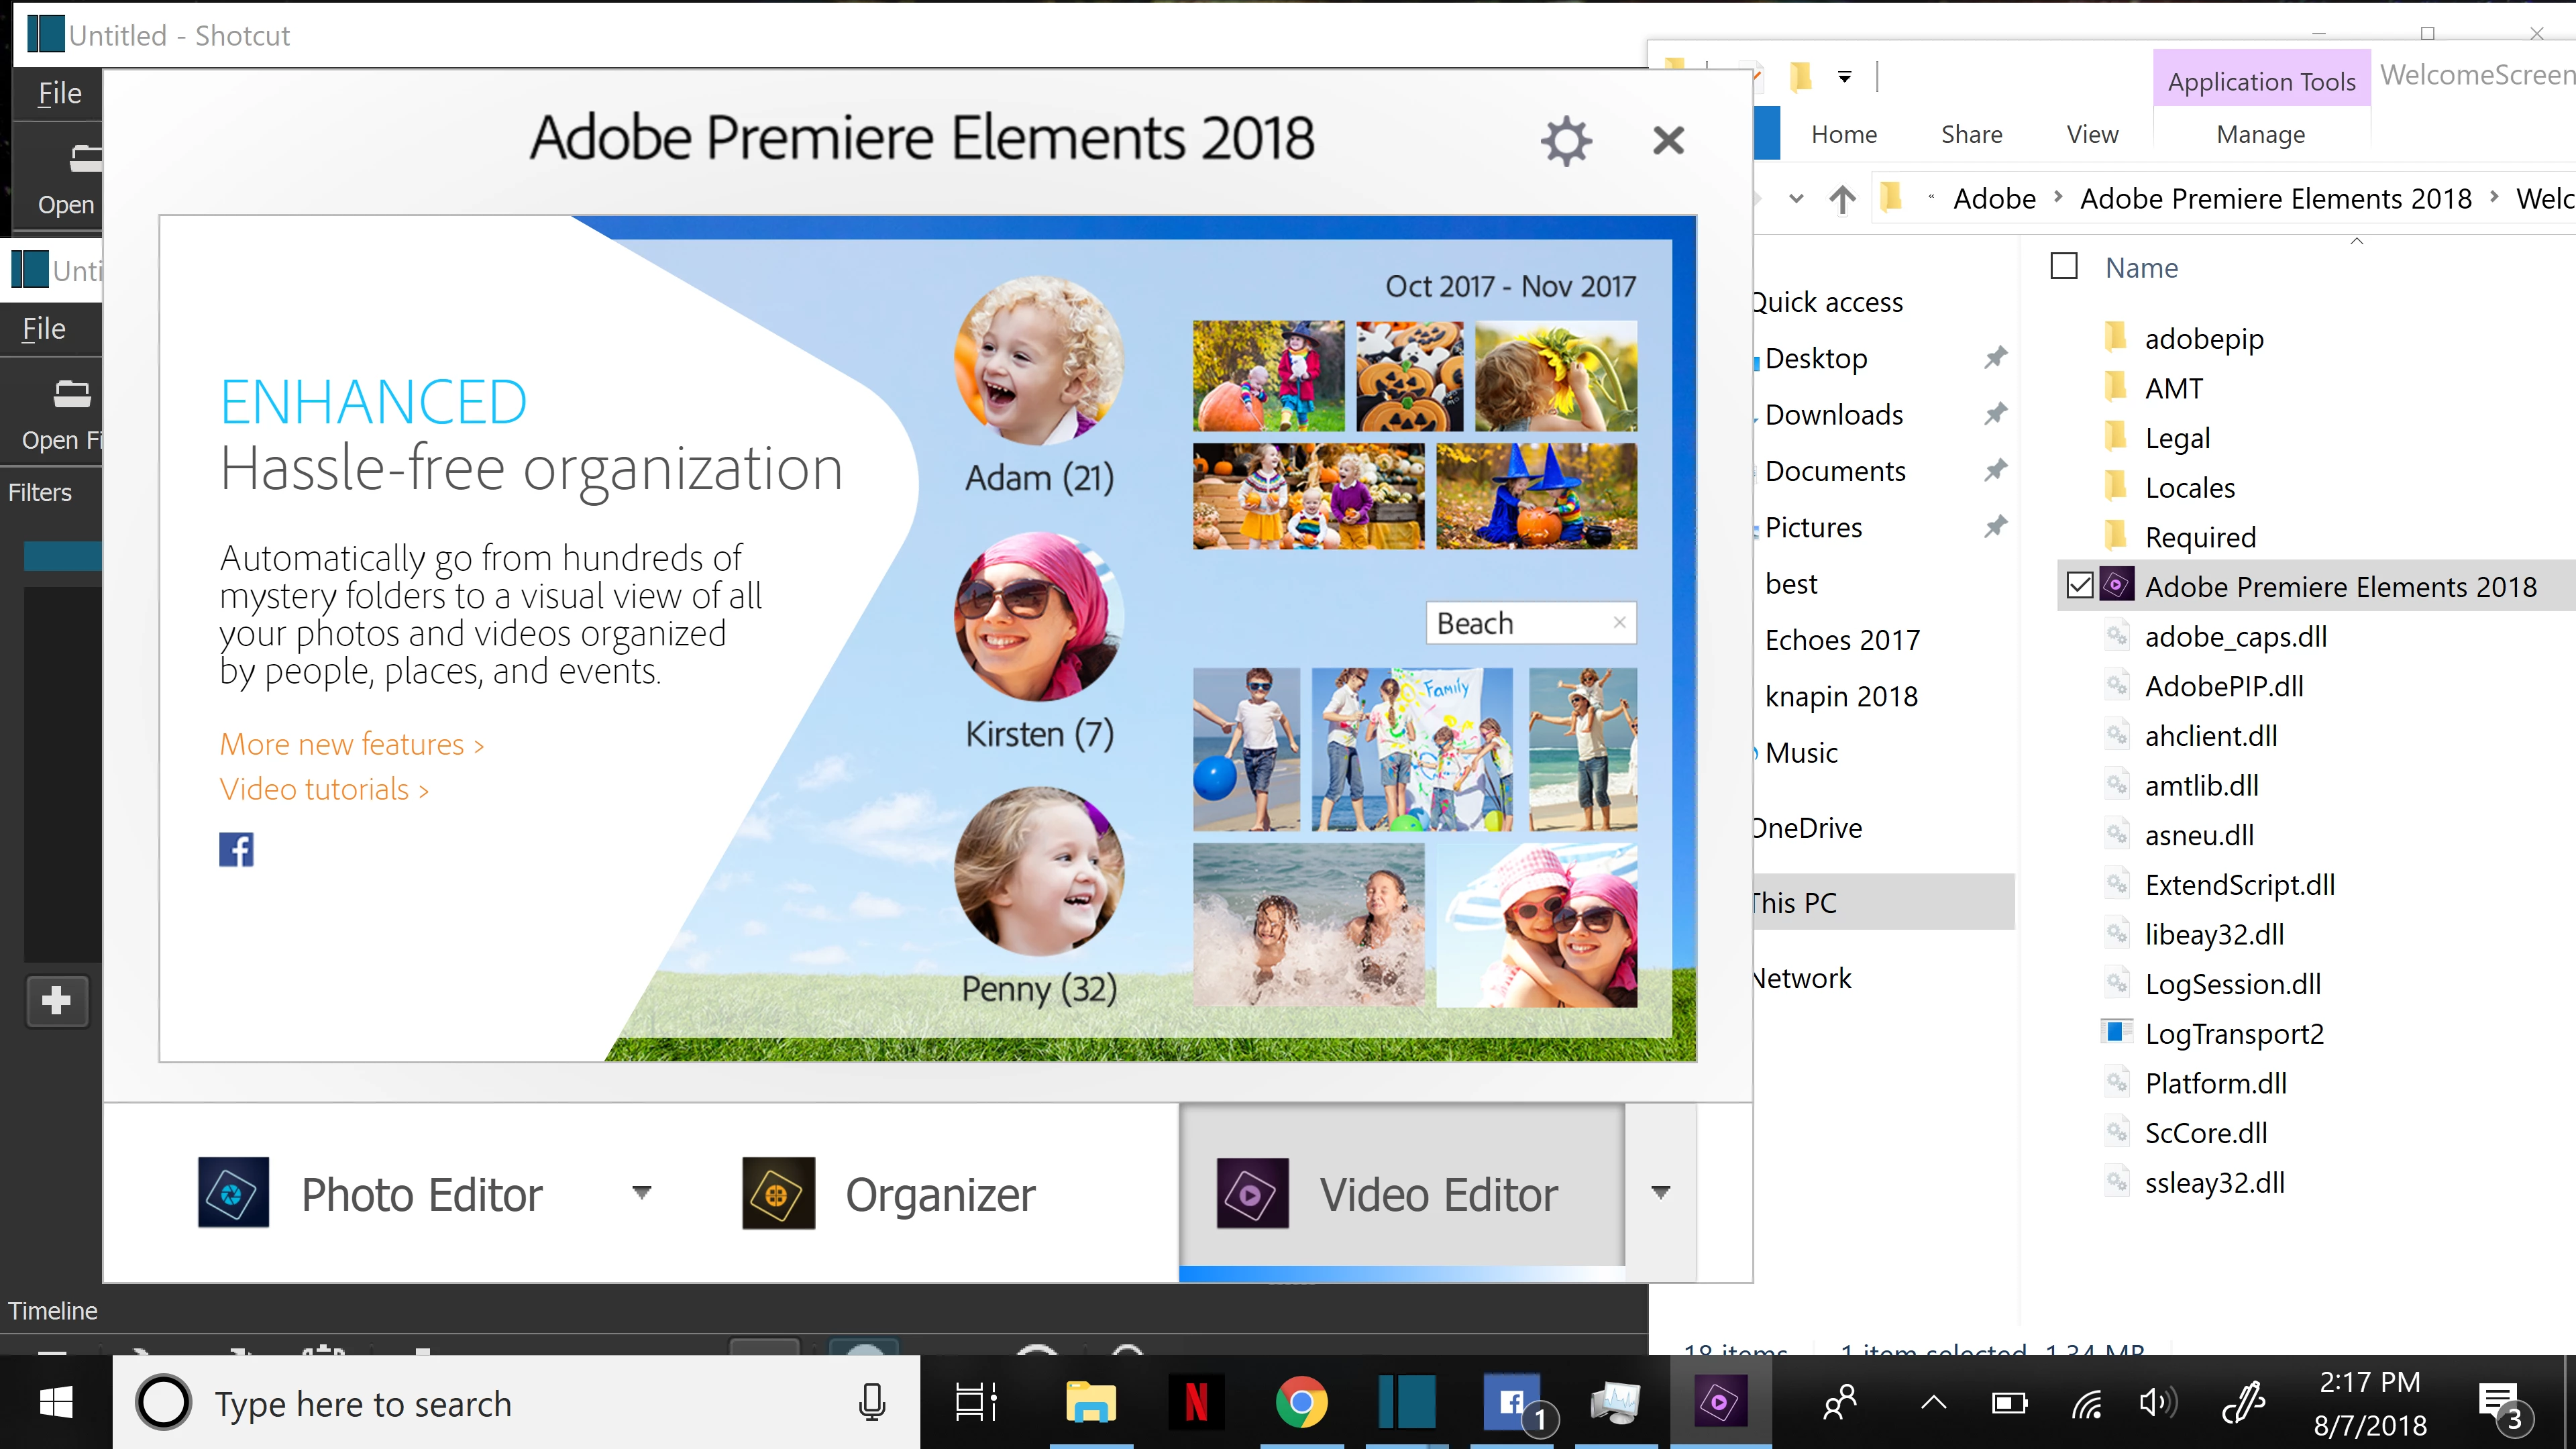Click the Facebook icon in welcome screen
Image resolution: width=2576 pixels, height=1449 pixels.
(x=236, y=849)
